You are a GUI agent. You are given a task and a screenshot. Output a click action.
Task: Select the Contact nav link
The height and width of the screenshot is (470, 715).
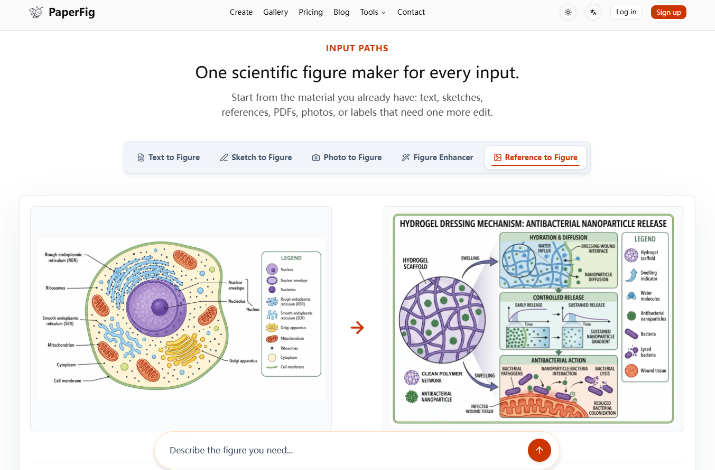click(411, 12)
